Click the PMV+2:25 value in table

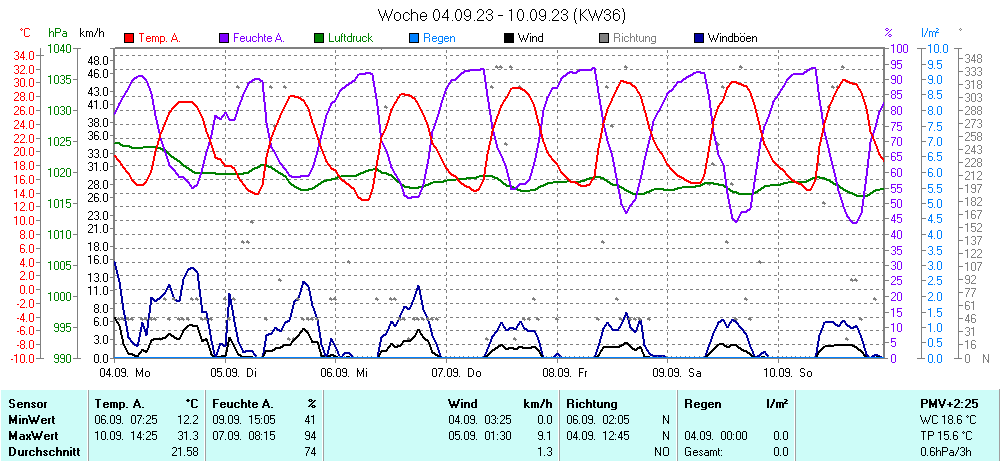coord(949,403)
